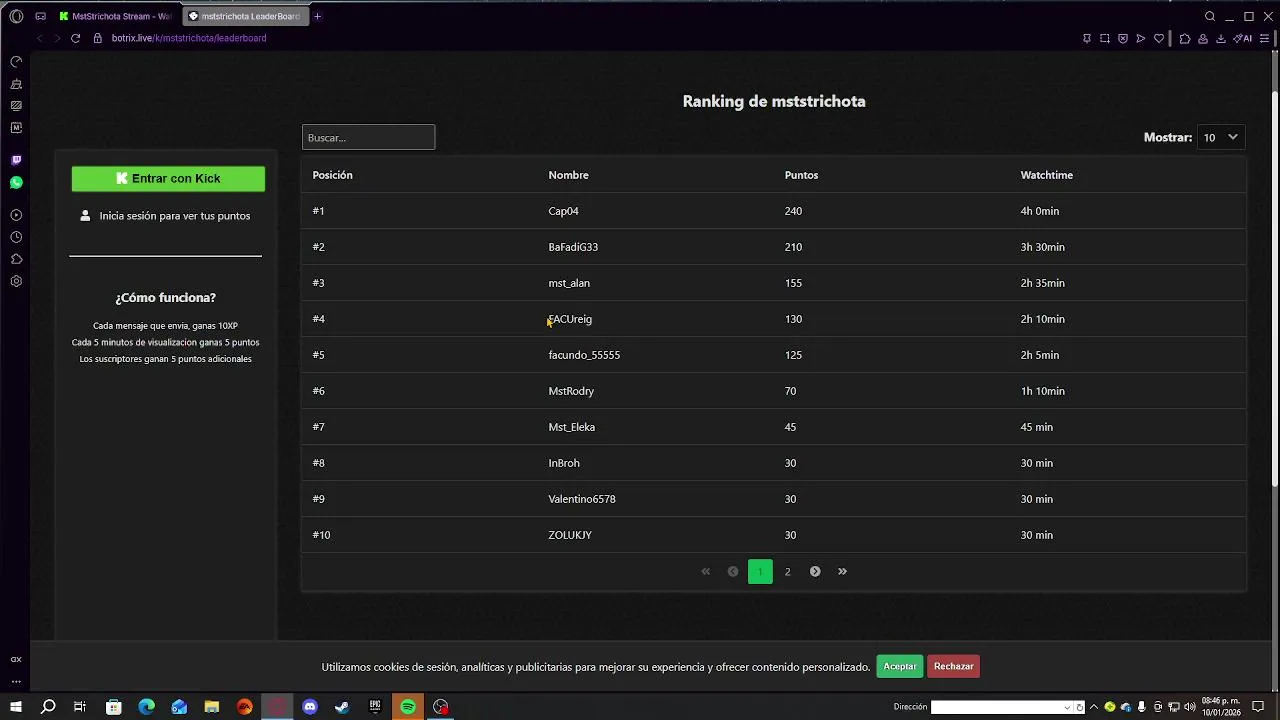
Task: Click the Entrar con Kick button
Action: [168, 178]
